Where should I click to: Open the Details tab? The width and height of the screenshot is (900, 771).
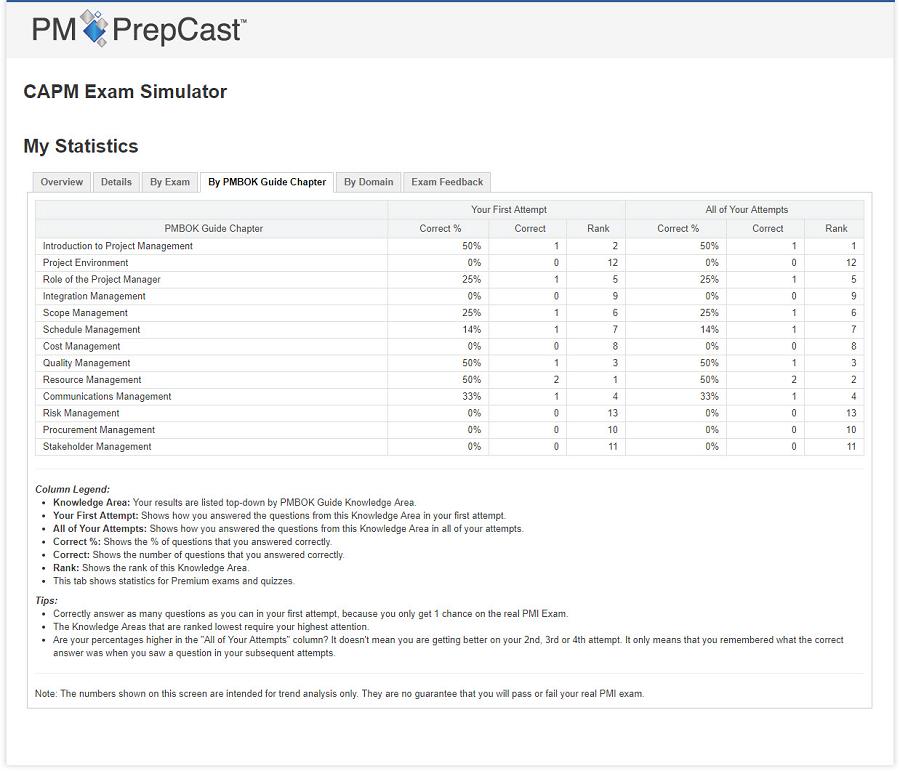click(116, 182)
